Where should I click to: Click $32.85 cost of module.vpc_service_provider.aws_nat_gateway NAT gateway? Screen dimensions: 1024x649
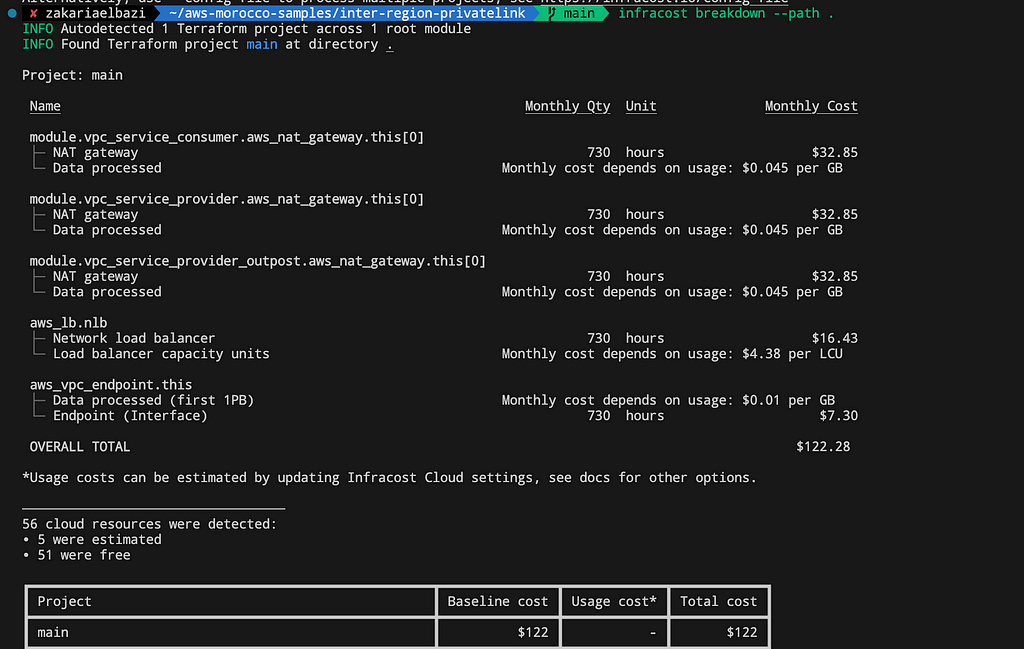pos(835,214)
